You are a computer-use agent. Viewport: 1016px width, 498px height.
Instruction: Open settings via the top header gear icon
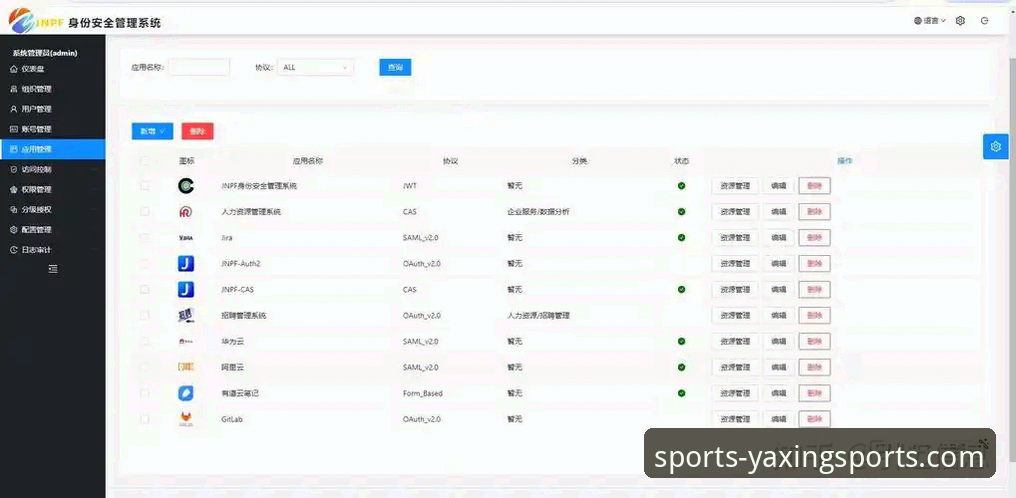click(960, 21)
